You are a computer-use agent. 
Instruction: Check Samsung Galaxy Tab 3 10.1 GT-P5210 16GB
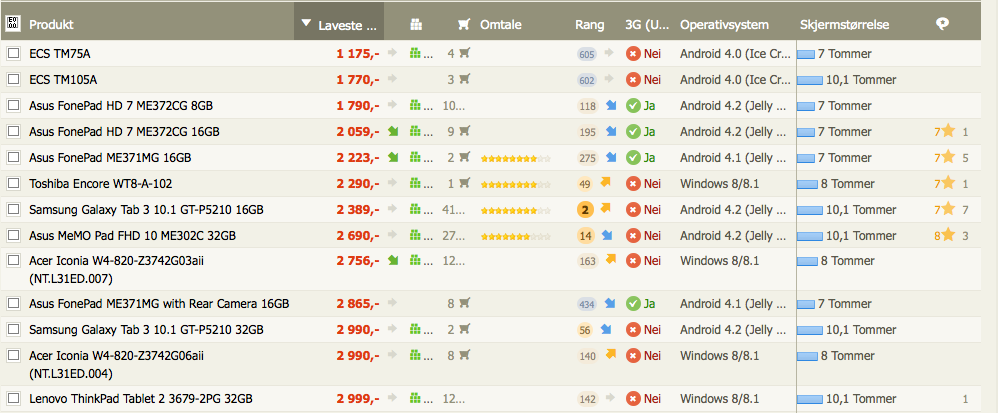click(x=13, y=209)
